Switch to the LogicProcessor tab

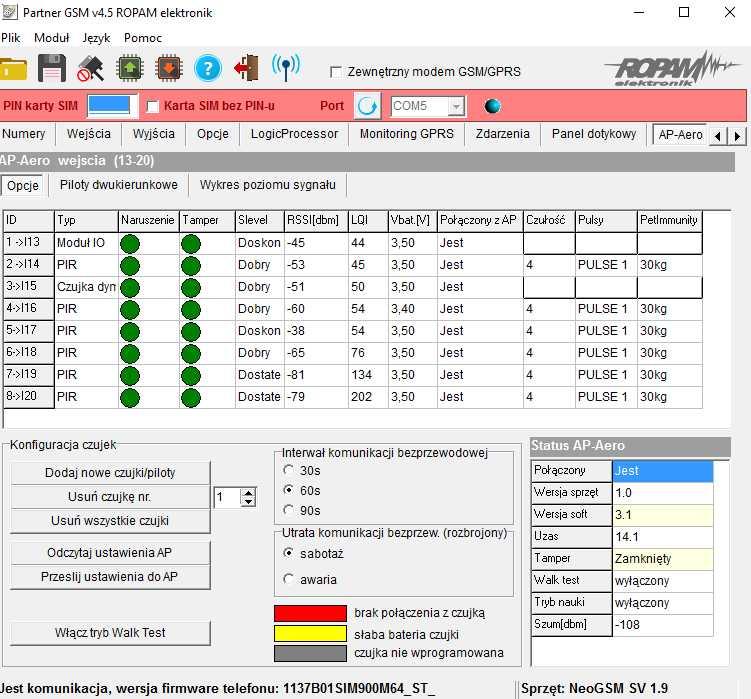click(x=294, y=134)
